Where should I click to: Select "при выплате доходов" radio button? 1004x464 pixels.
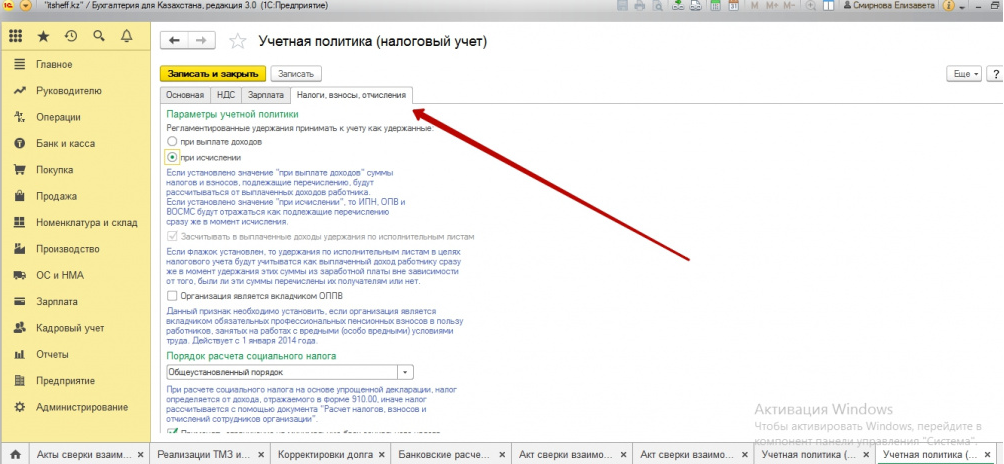(x=172, y=142)
